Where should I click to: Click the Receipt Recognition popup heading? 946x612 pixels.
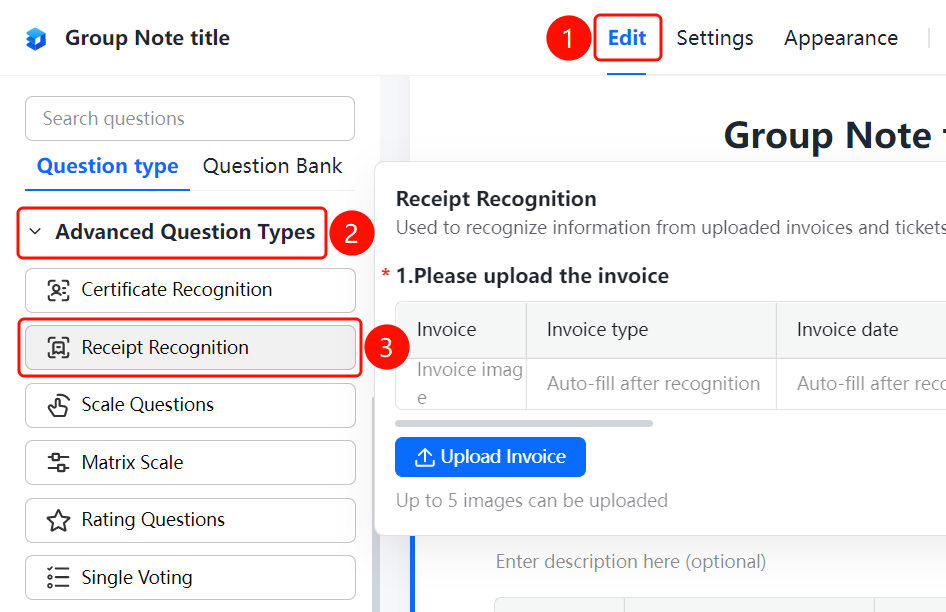(x=496, y=199)
